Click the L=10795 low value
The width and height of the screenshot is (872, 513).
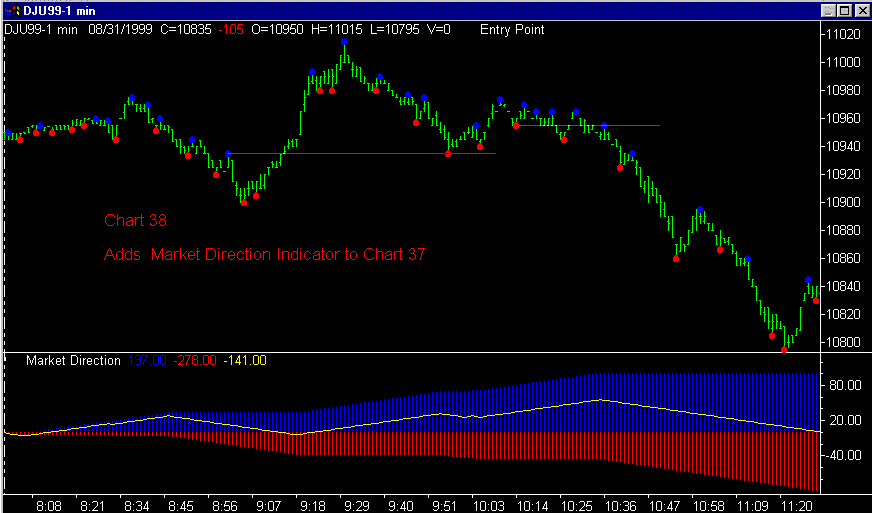coord(394,29)
